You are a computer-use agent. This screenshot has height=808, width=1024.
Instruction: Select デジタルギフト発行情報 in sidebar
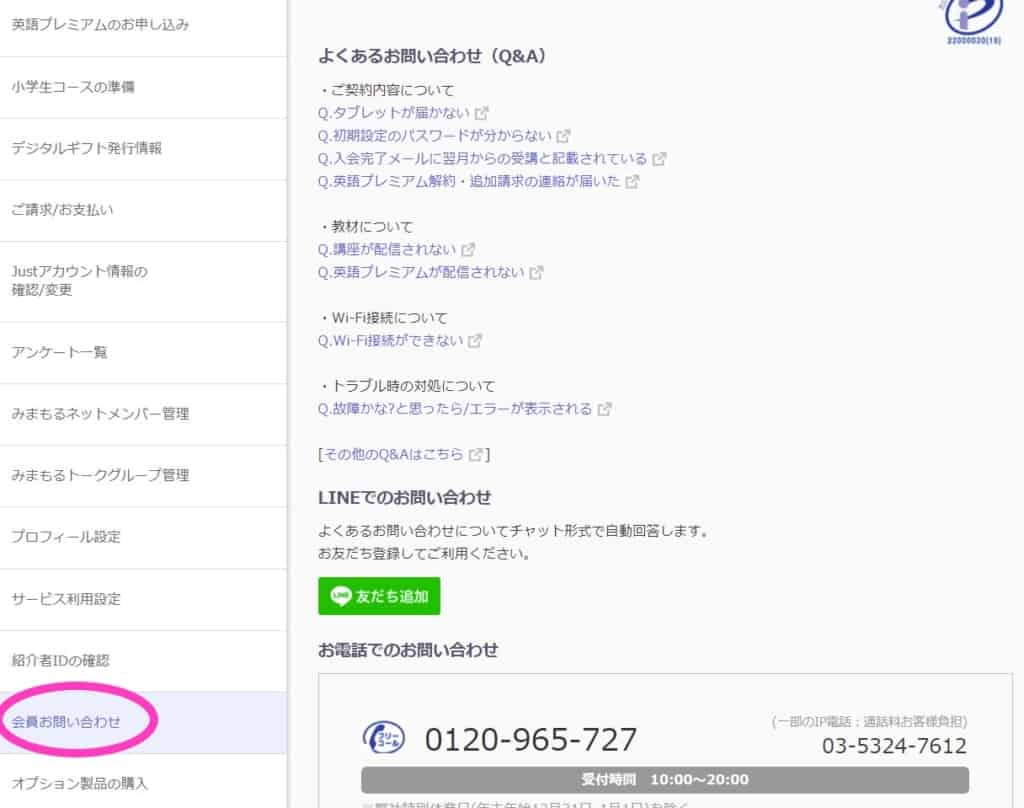pos(86,148)
